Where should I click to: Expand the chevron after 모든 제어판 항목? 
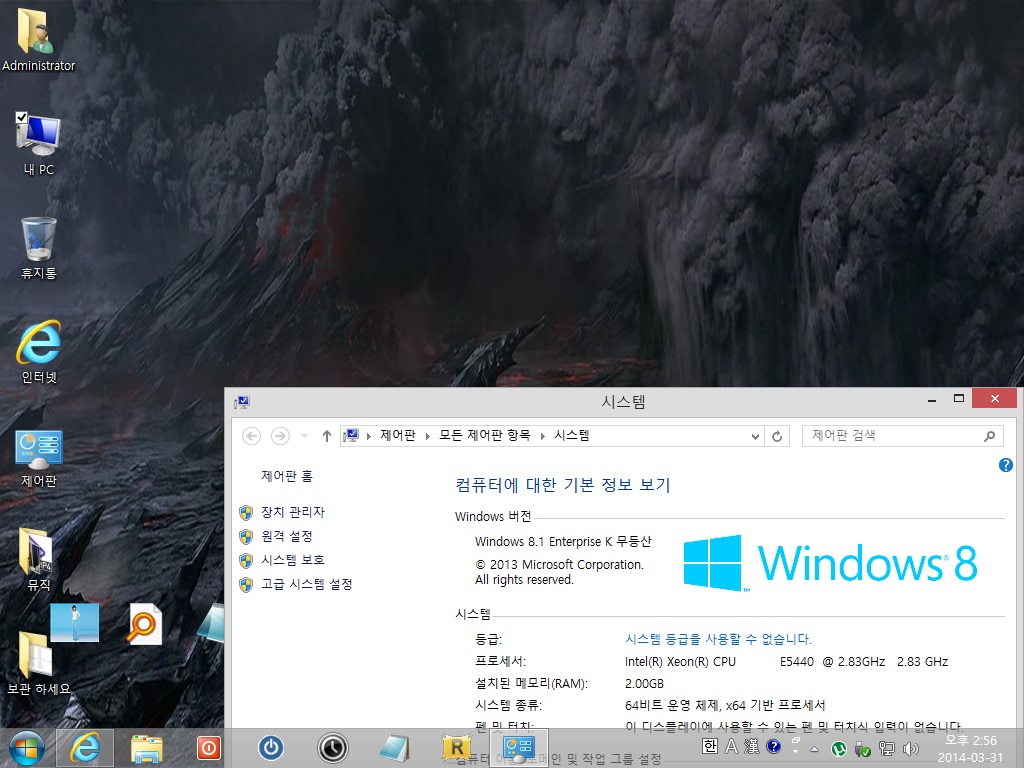(x=542, y=436)
